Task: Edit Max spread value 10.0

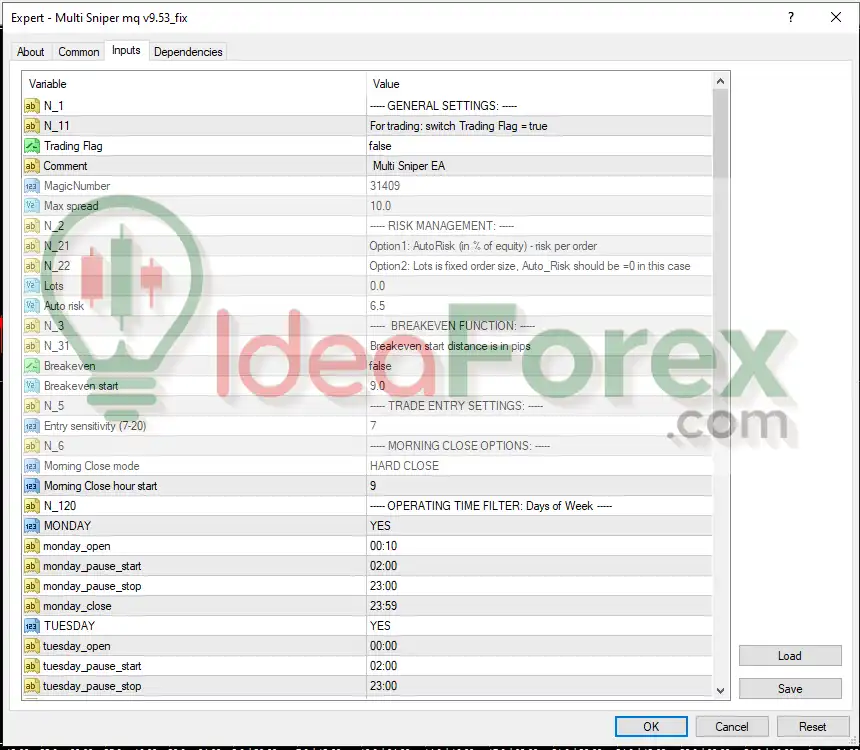Action: pyautogui.click(x=539, y=206)
